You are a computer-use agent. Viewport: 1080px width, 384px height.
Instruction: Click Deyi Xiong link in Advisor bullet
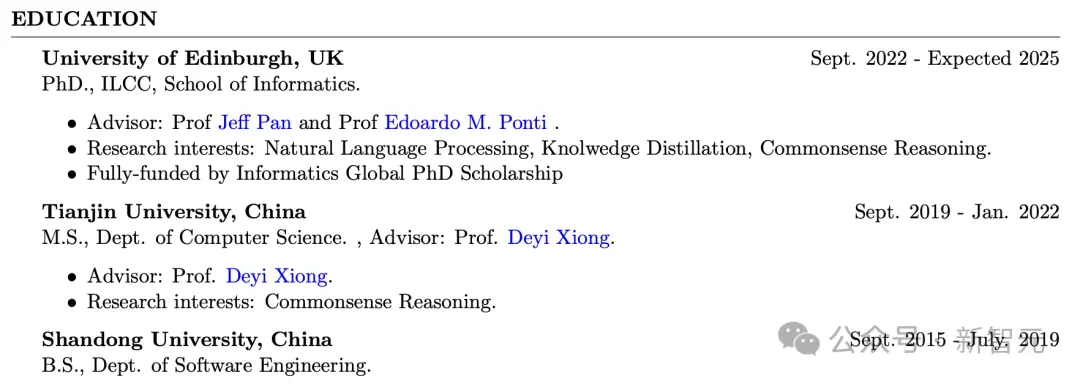(x=277, y=277)
